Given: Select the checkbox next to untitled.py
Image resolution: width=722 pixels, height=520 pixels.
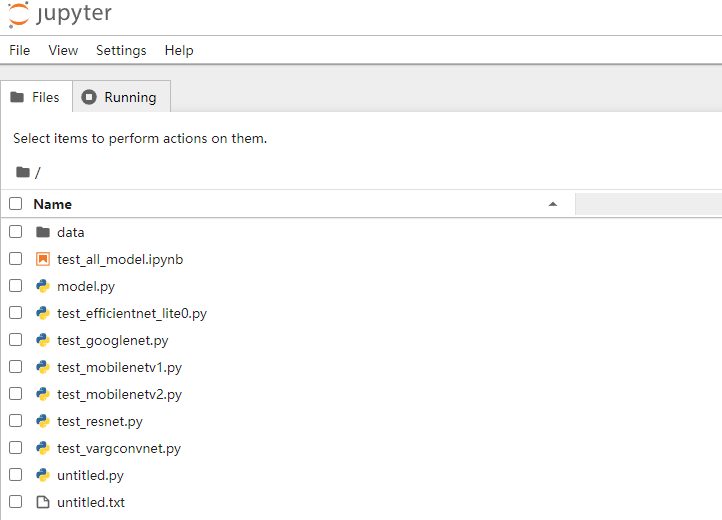Looking at the screenshot, I should (16, 474).
